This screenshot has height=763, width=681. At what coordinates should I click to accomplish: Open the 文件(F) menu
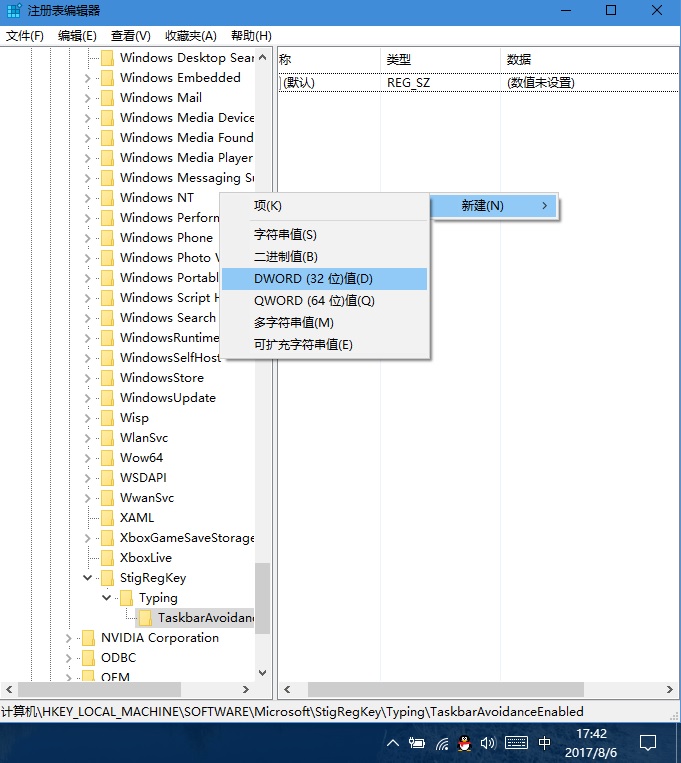pyautogui.click(x=24, y=36)
